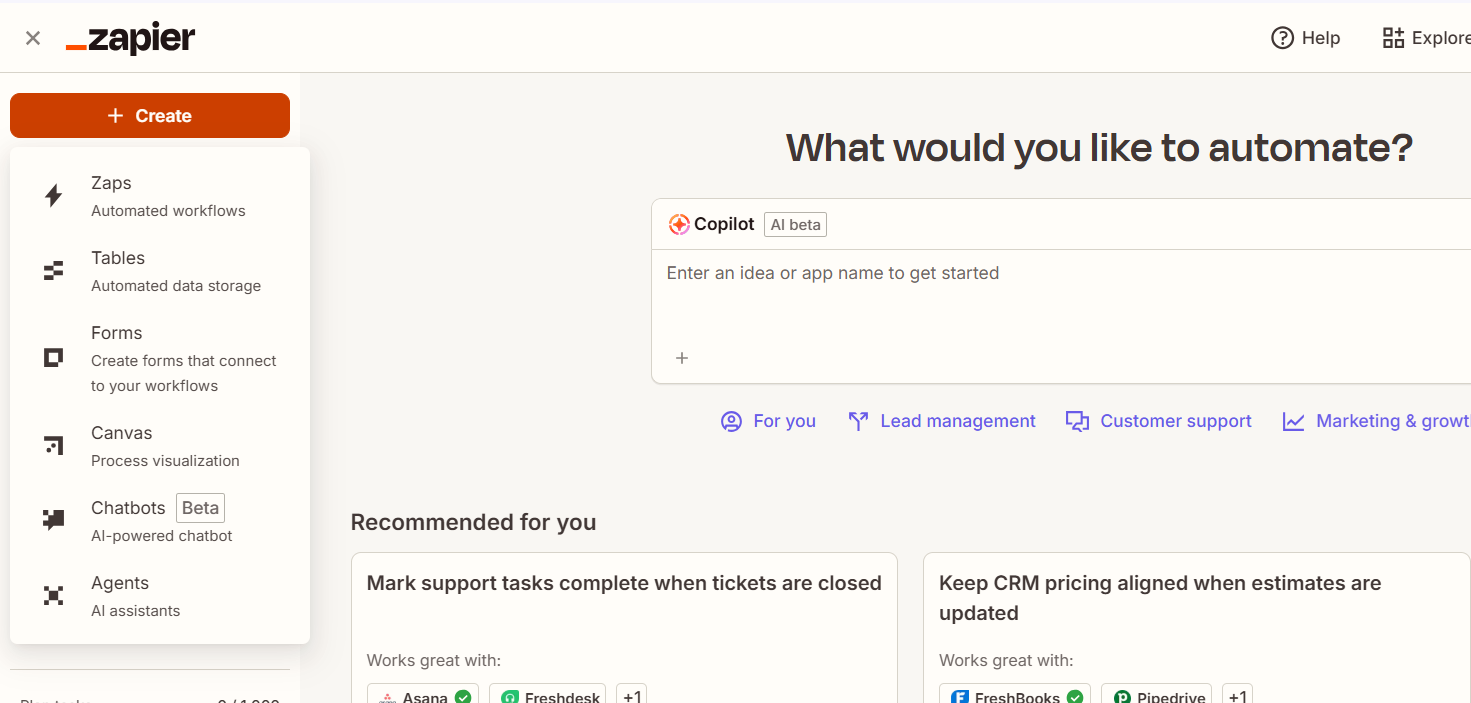Open the Explore apps grid icon
The image size is (1471, 703).
click(1393, 38)
